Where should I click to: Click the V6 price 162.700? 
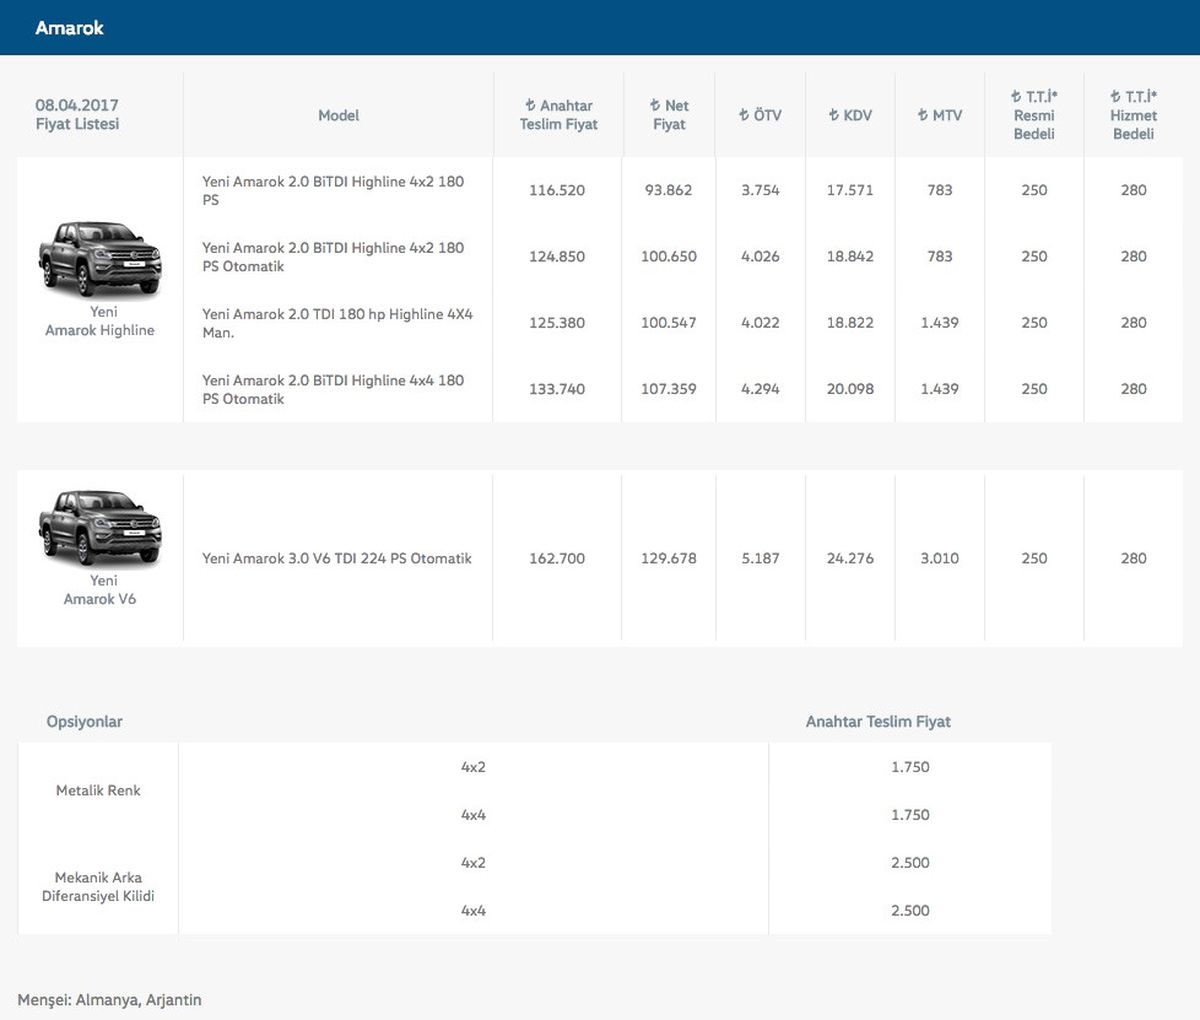click(557, 558)
